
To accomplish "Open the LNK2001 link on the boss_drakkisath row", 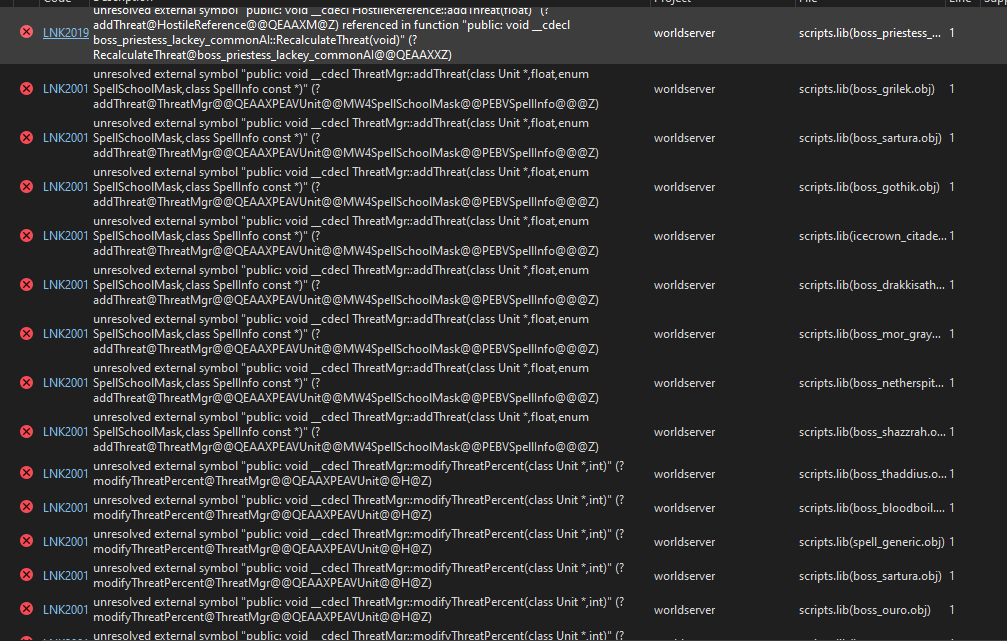I will tap(66, 285).
